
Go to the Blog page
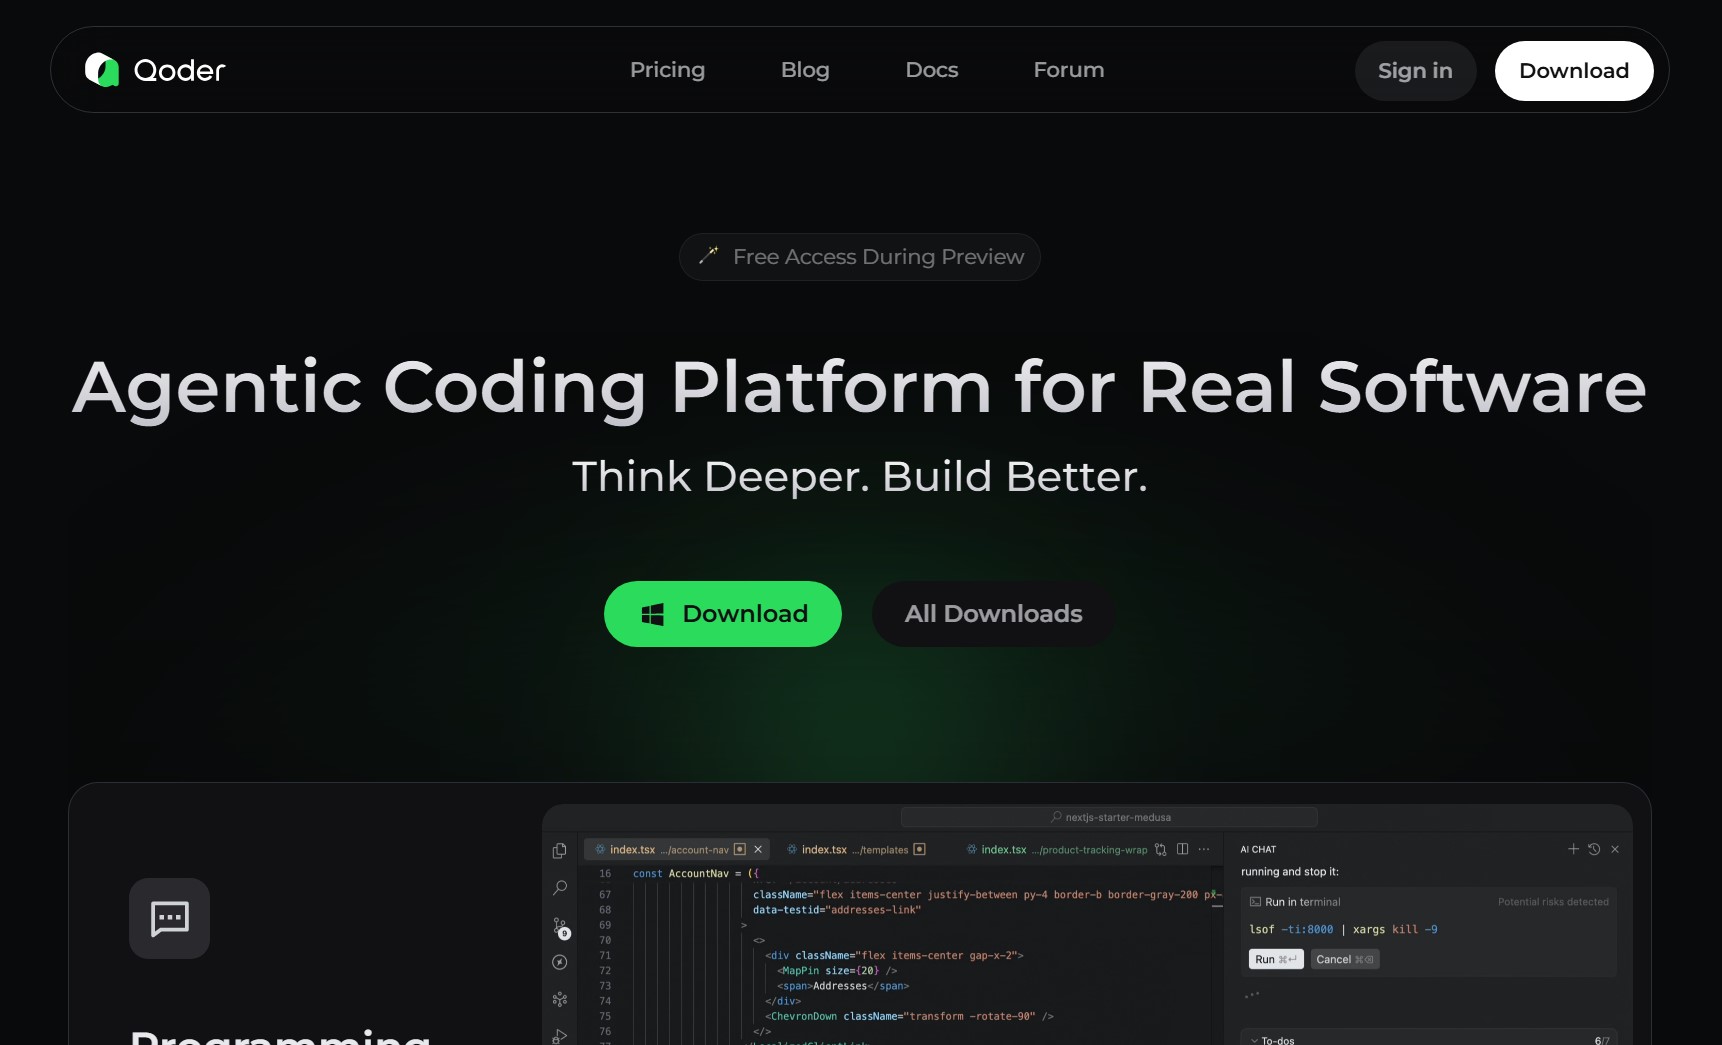click(805, 70)
